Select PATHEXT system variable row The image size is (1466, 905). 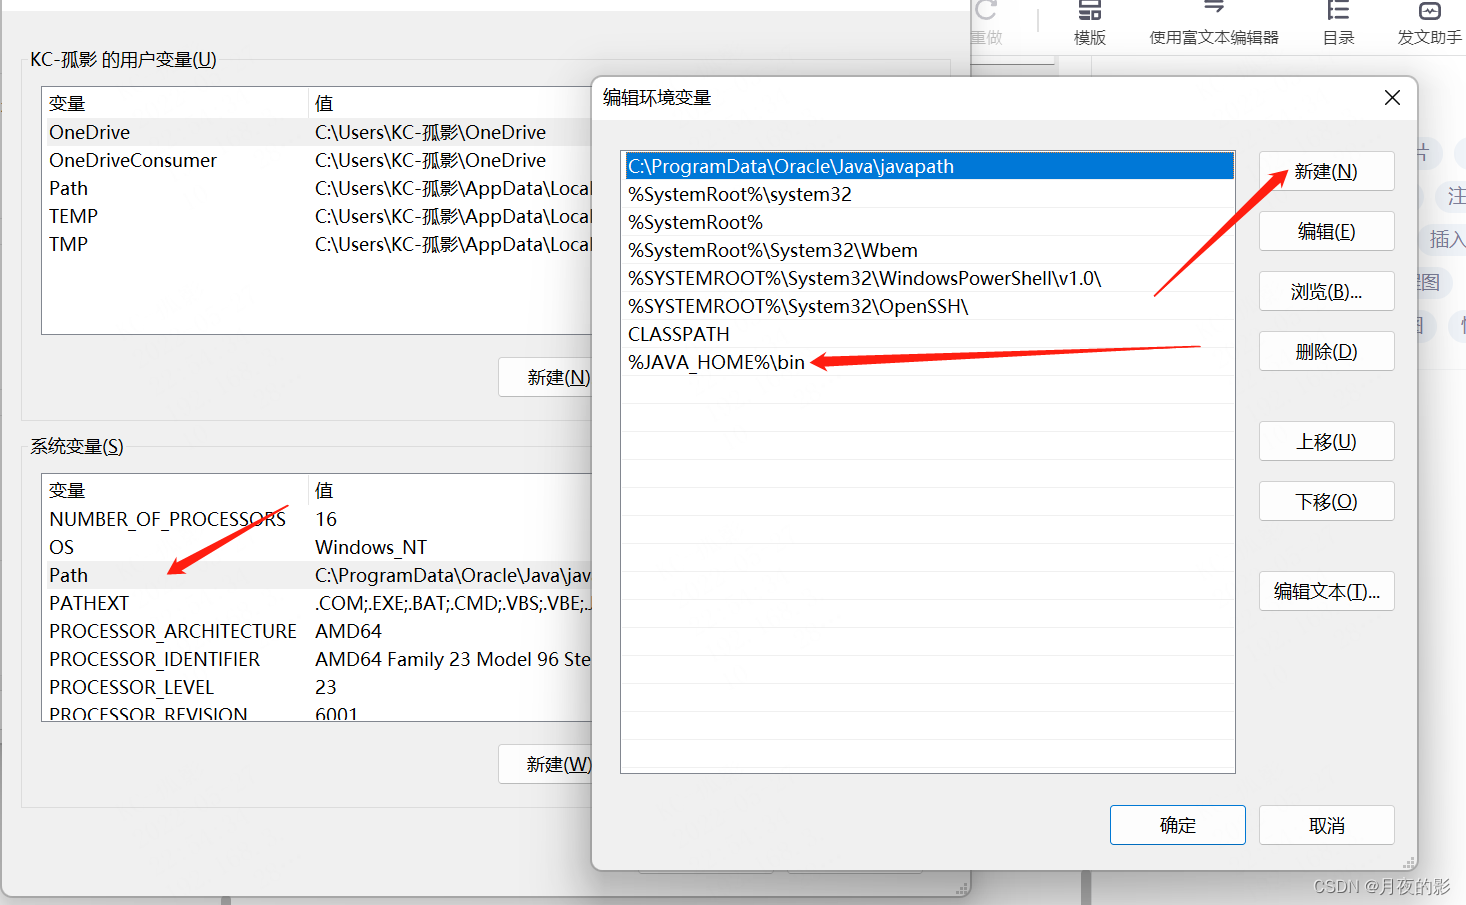pyautogui.click(x=318, y=603)
